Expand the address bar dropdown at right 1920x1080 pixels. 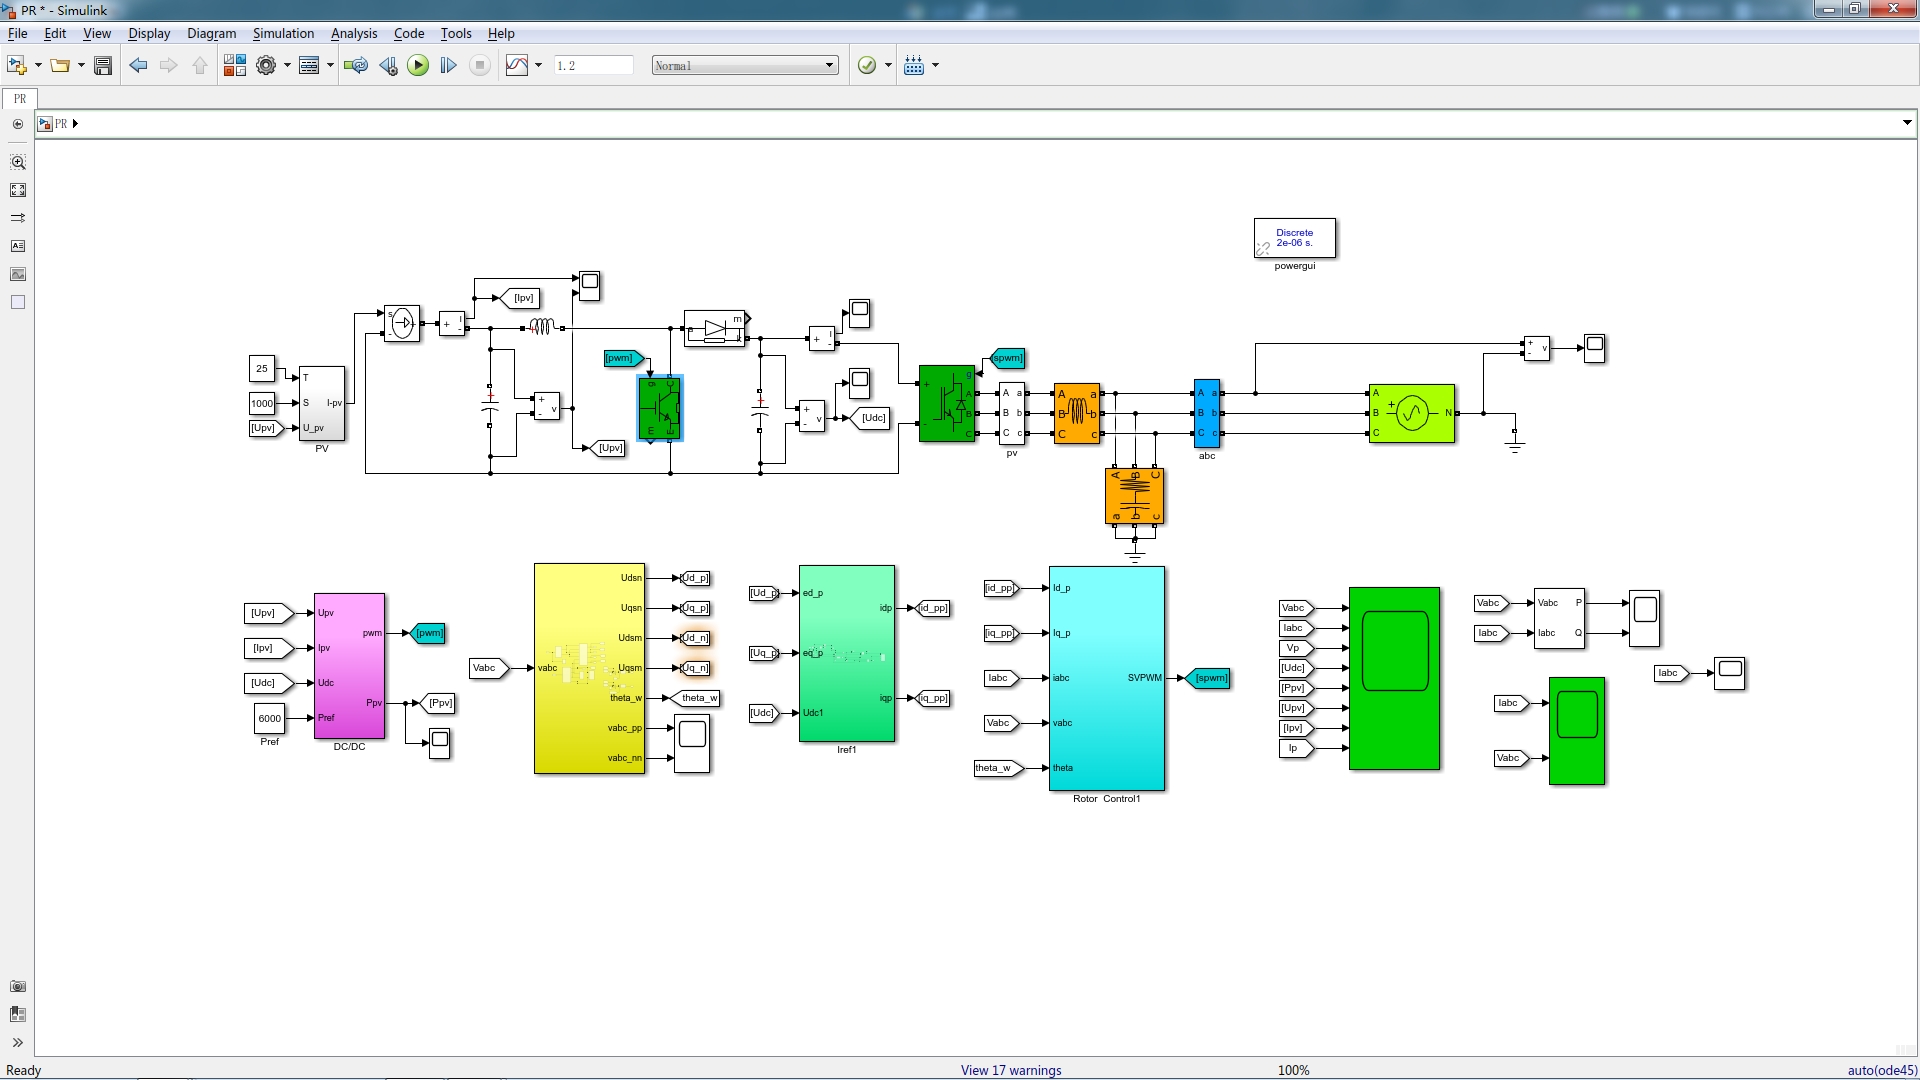tap(1906, 123)
